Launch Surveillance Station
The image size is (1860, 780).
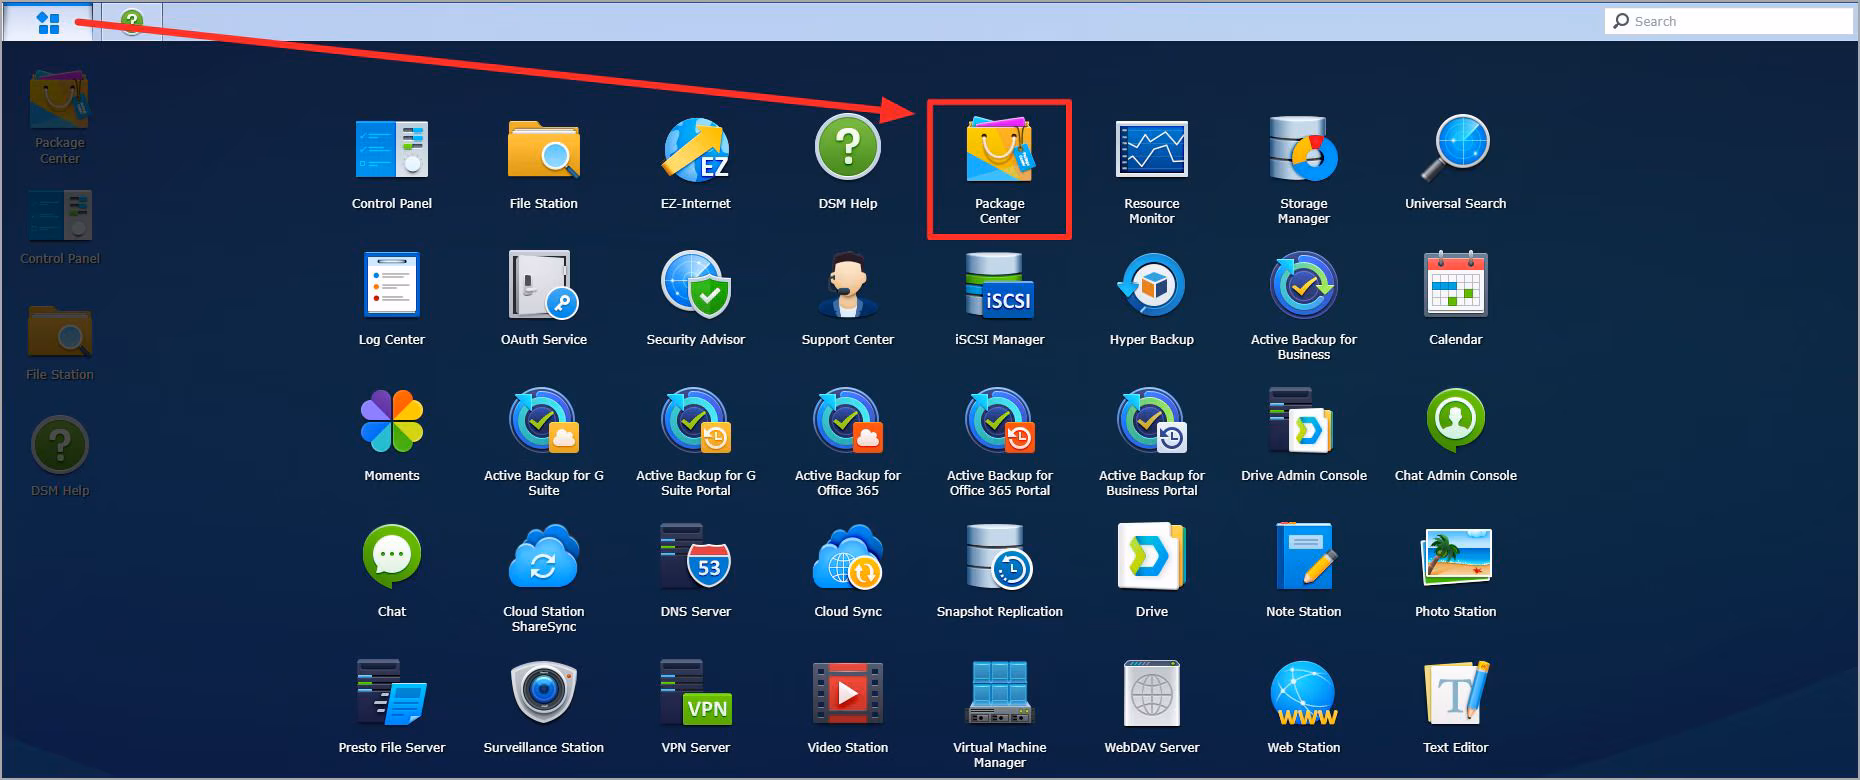[544, 707]
